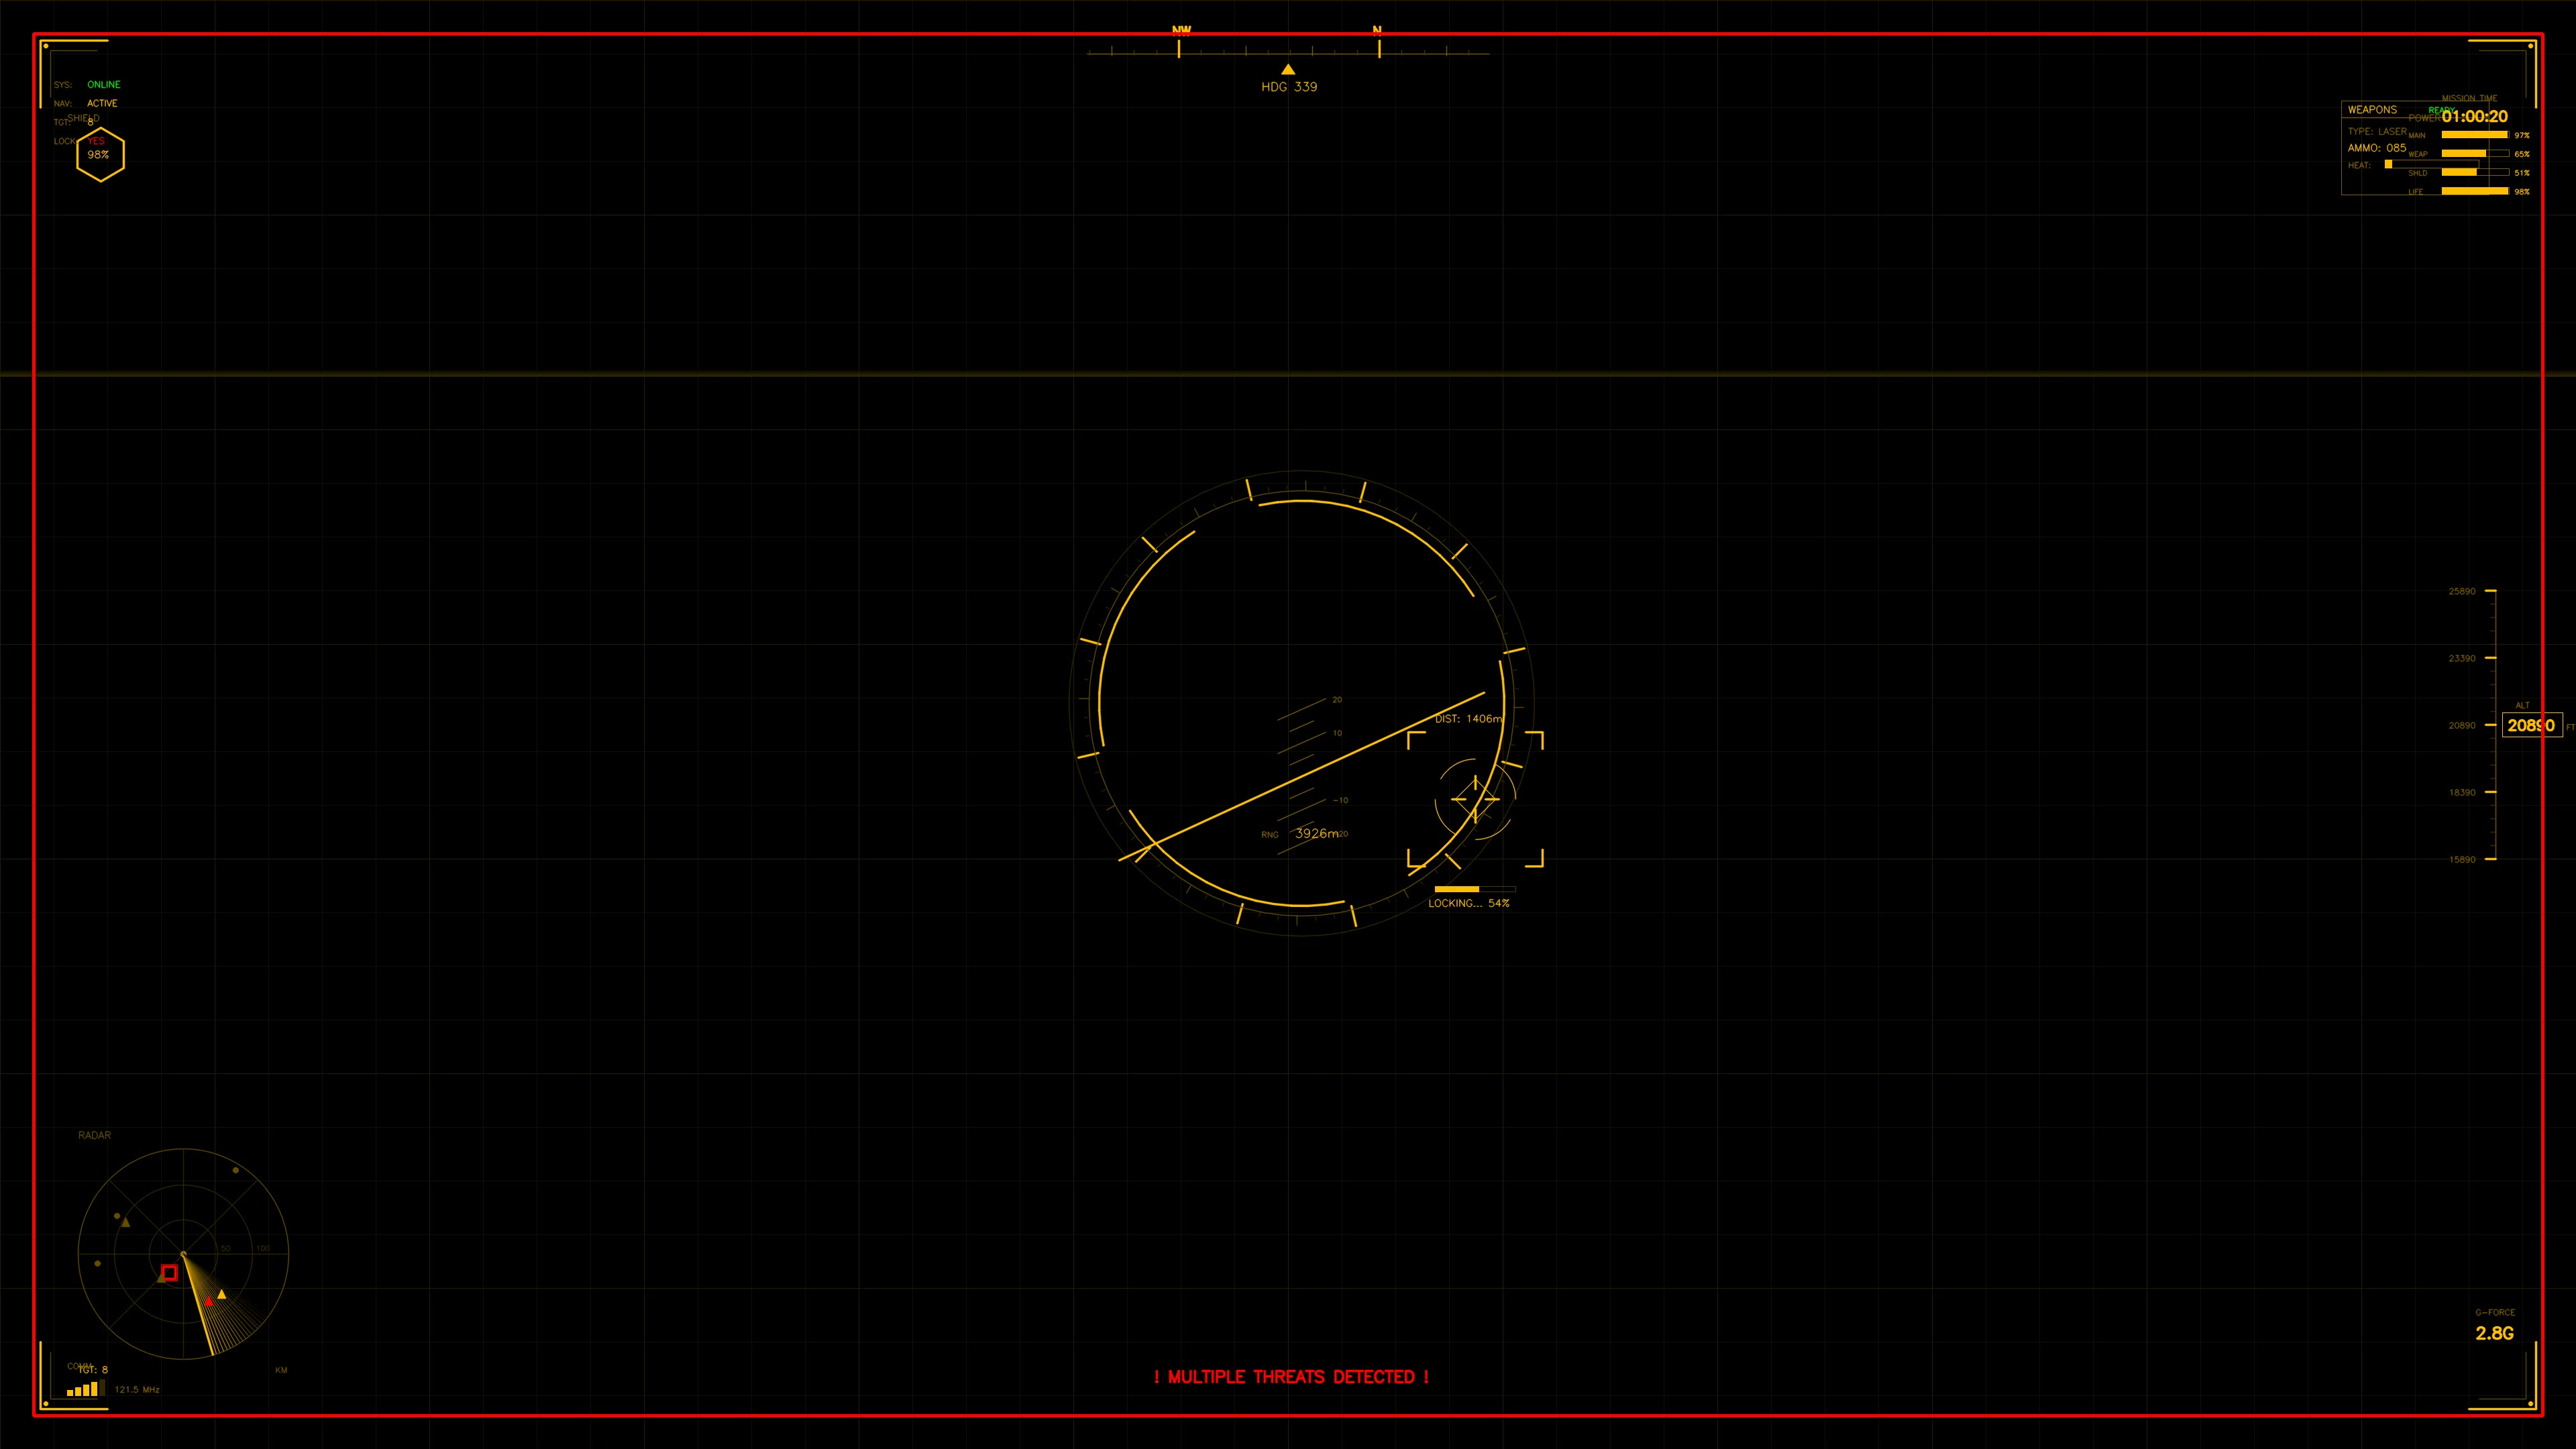Screen dimensions: 2576x1449
Task: Expand the WEAPONS status panel
Action: (x=2372, y=110)
